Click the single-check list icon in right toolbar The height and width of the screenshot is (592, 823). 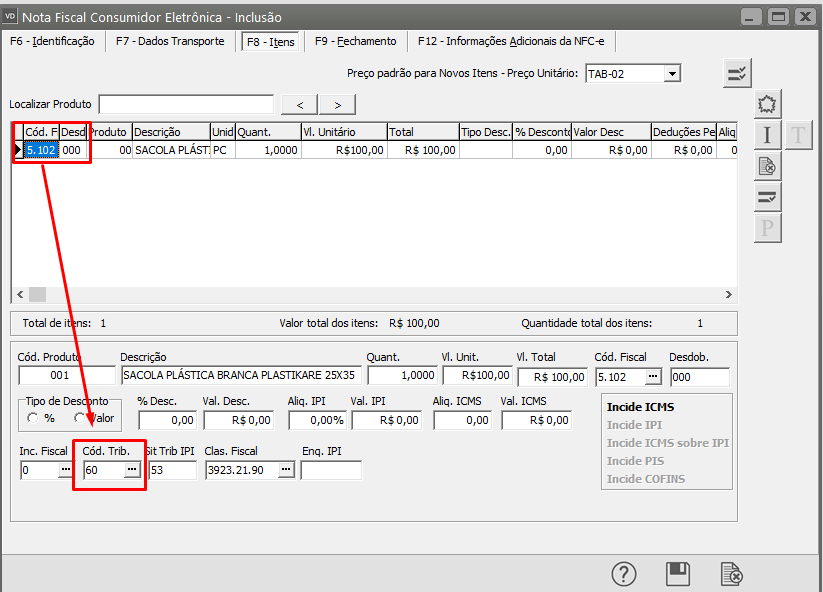(767, 197)
